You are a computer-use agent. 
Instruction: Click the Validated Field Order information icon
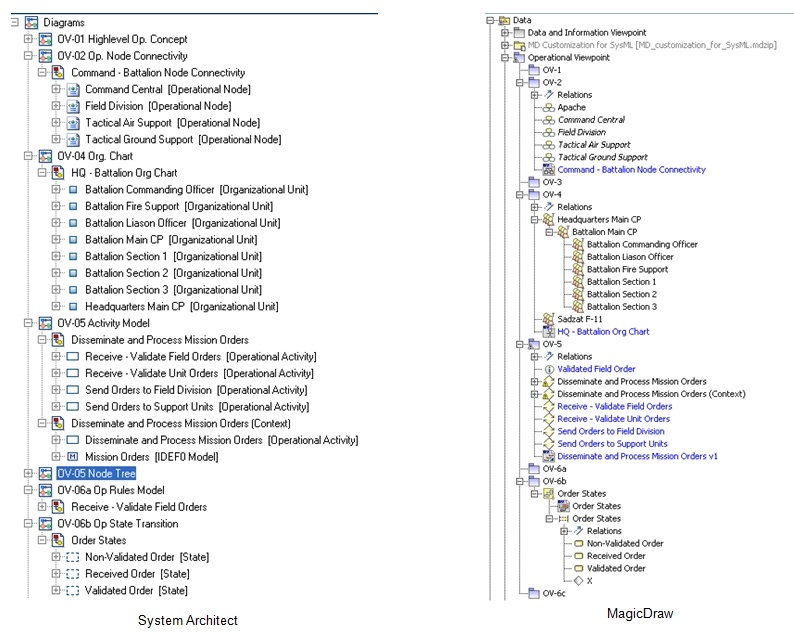point(548,369)
